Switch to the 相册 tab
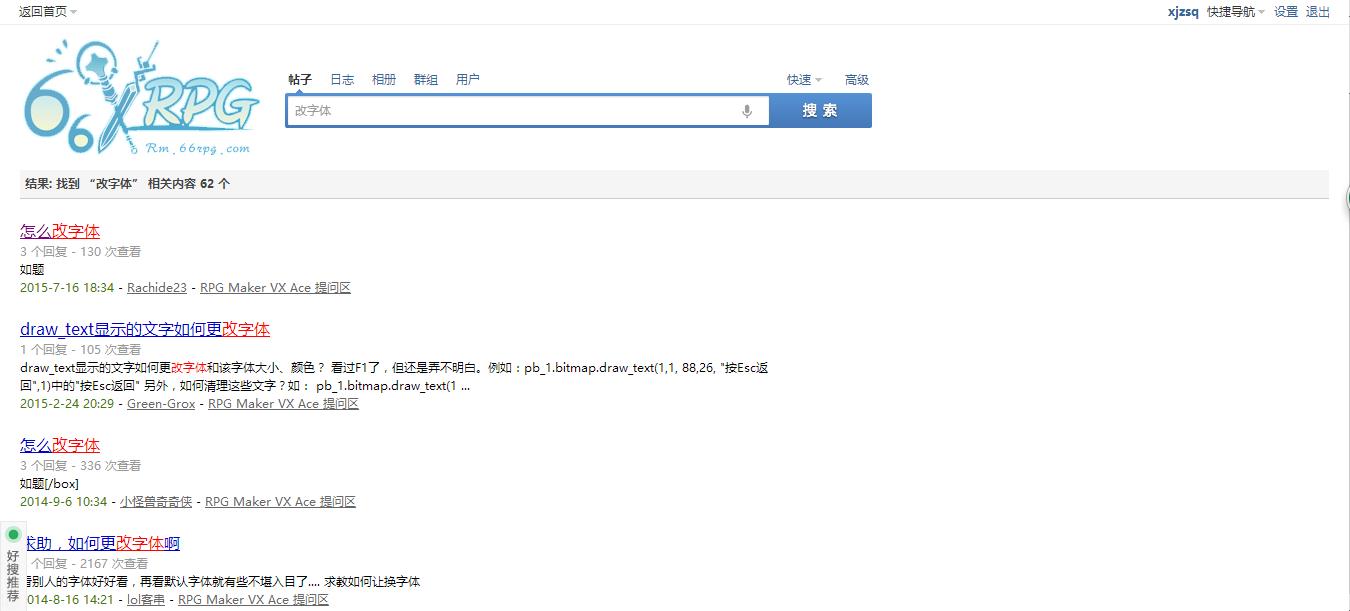The image size is (1350, 611). coord(384,80)
